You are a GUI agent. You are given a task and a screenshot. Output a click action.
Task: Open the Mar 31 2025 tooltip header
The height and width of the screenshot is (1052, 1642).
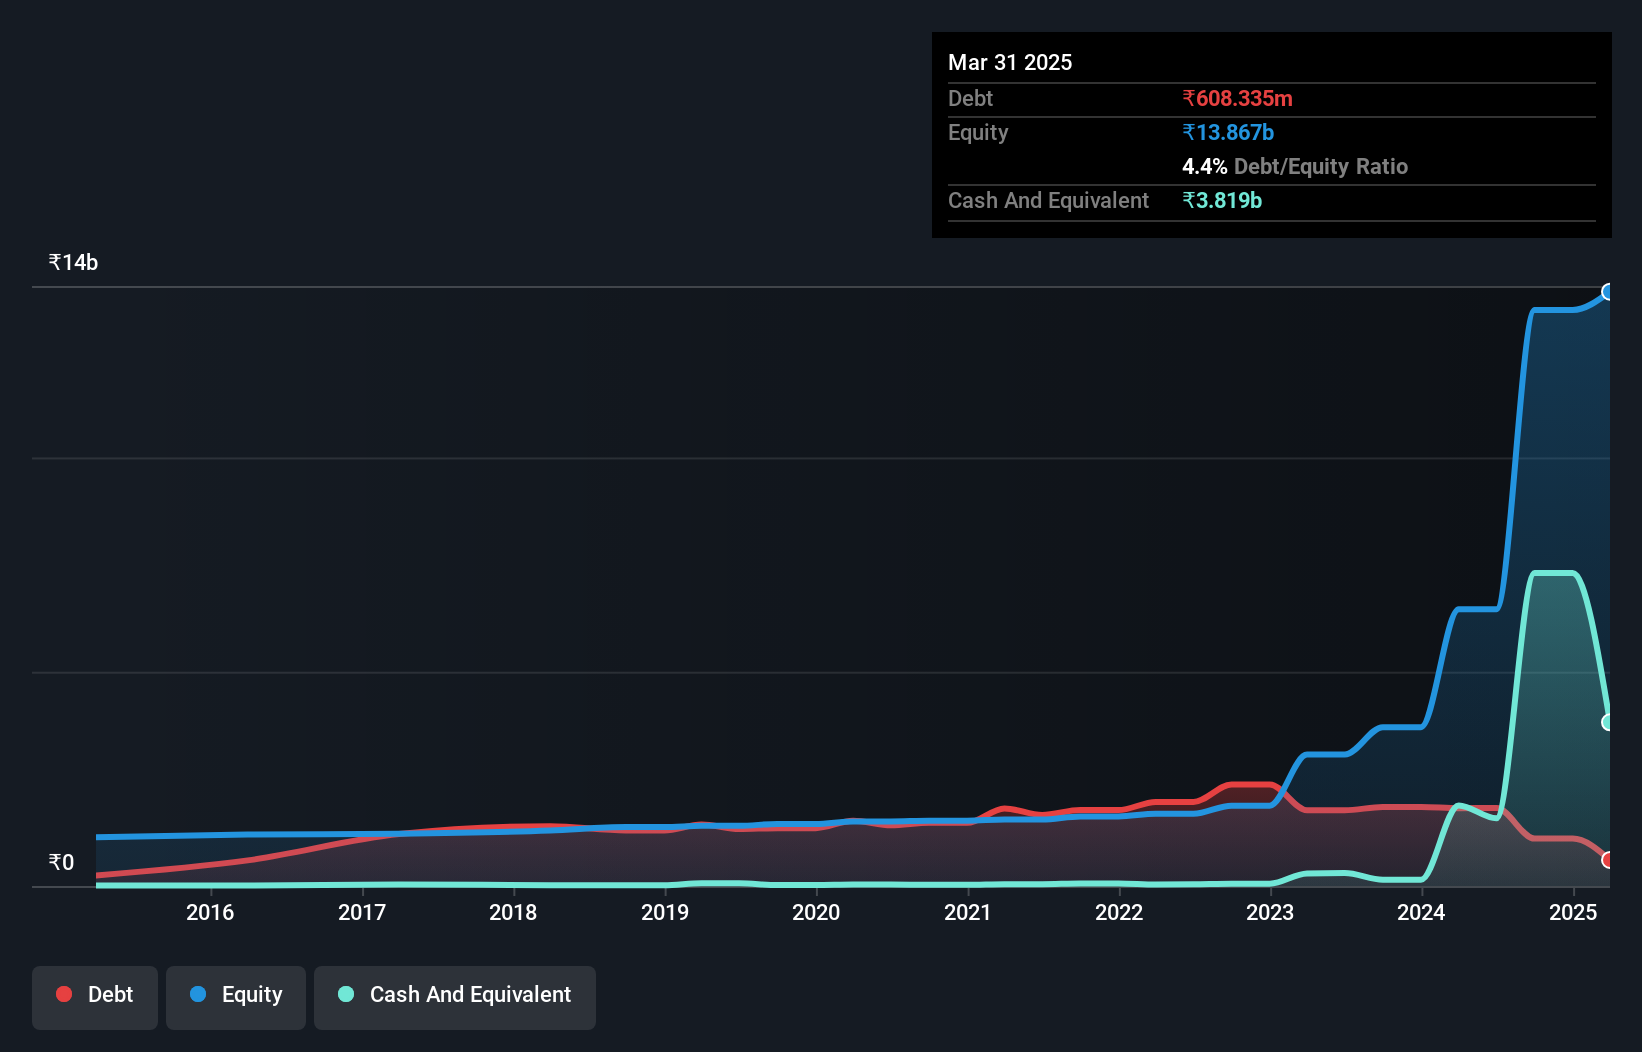pos(1010,62)
